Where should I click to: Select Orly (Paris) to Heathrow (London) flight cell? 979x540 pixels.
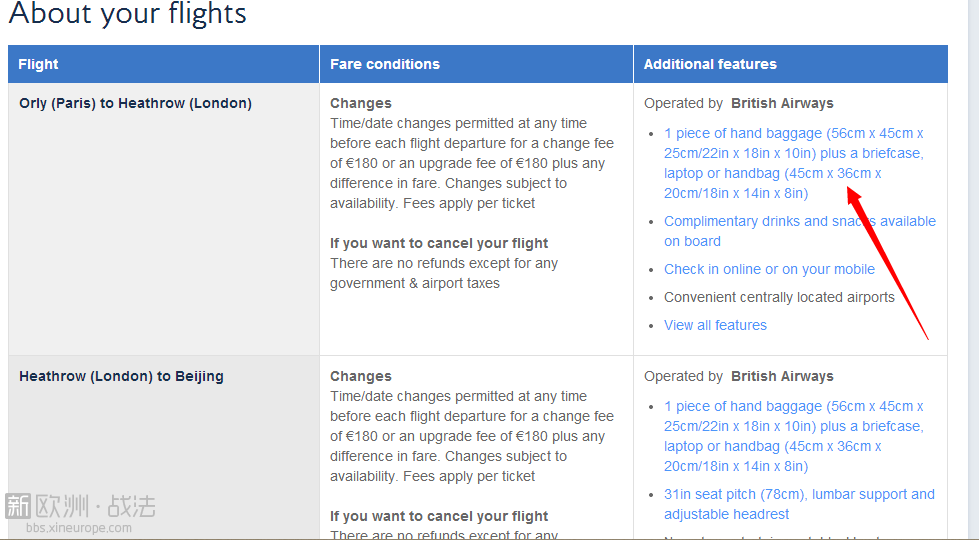tap(135, 103)
